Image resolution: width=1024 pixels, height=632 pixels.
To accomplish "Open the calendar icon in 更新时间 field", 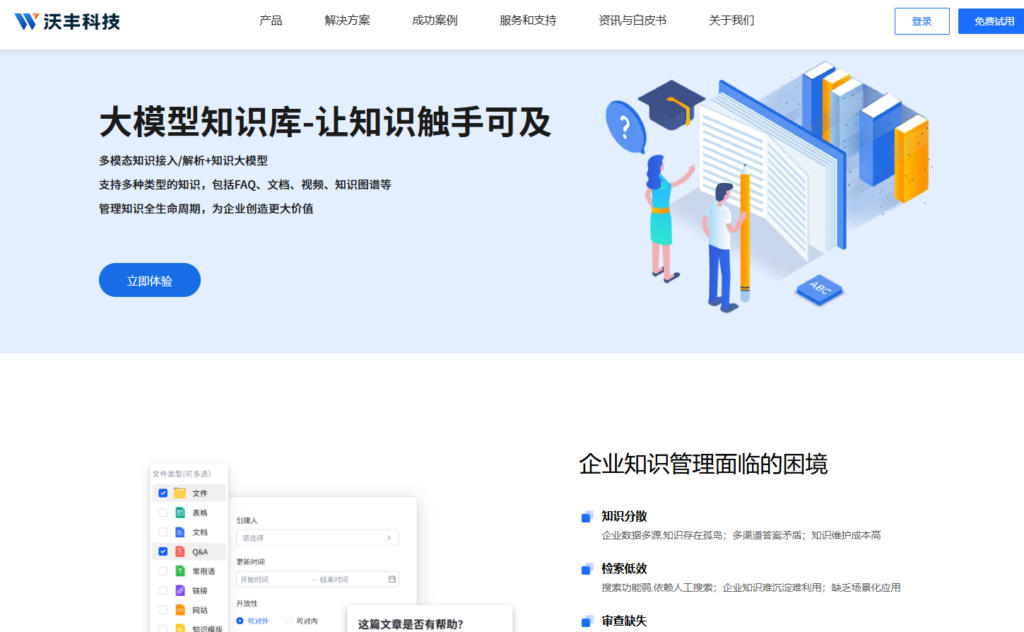I will click(x=392, y=579).
